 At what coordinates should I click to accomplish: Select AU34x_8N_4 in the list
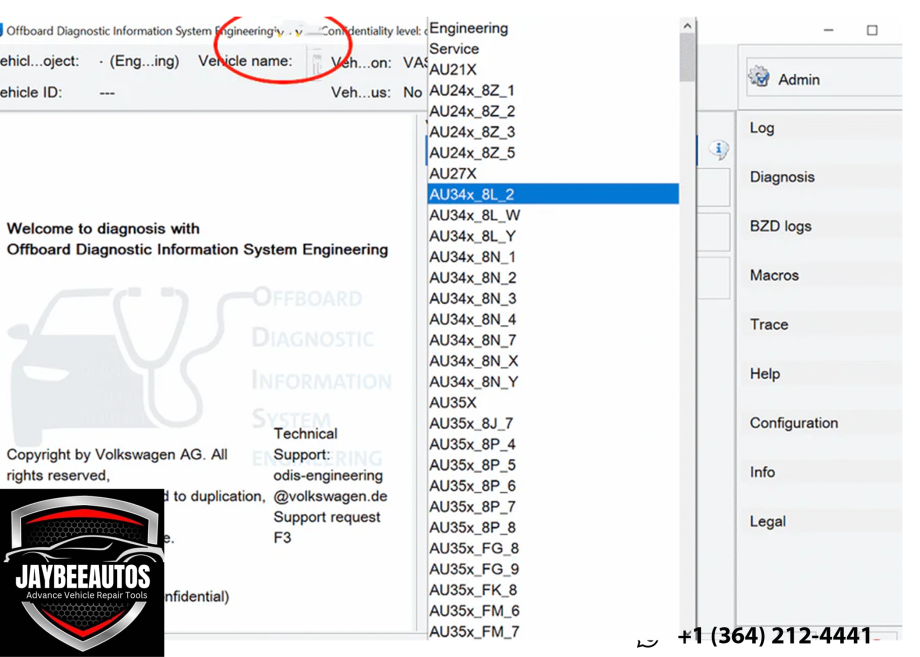tap(553, 319)
